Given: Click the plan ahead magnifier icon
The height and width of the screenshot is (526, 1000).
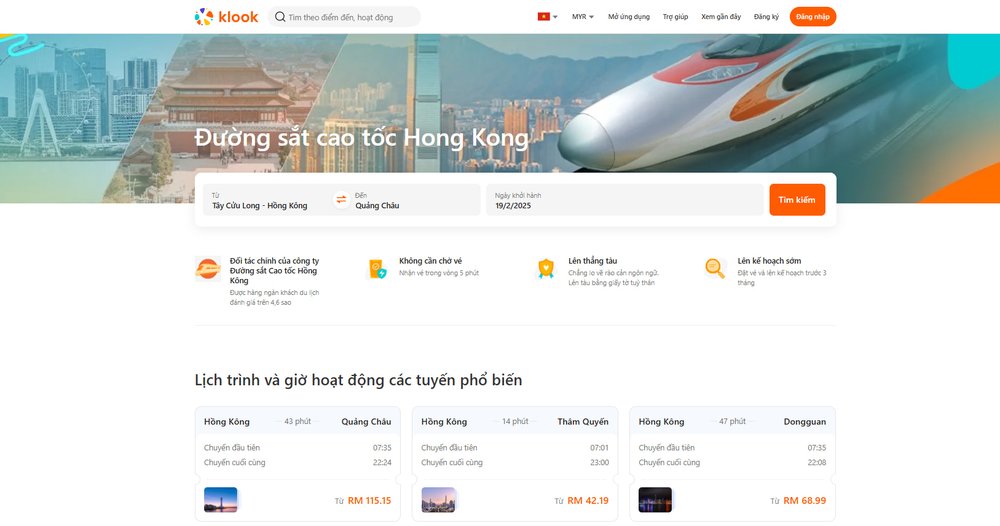Looking at the screenshot, I should [x=715, y=268].
